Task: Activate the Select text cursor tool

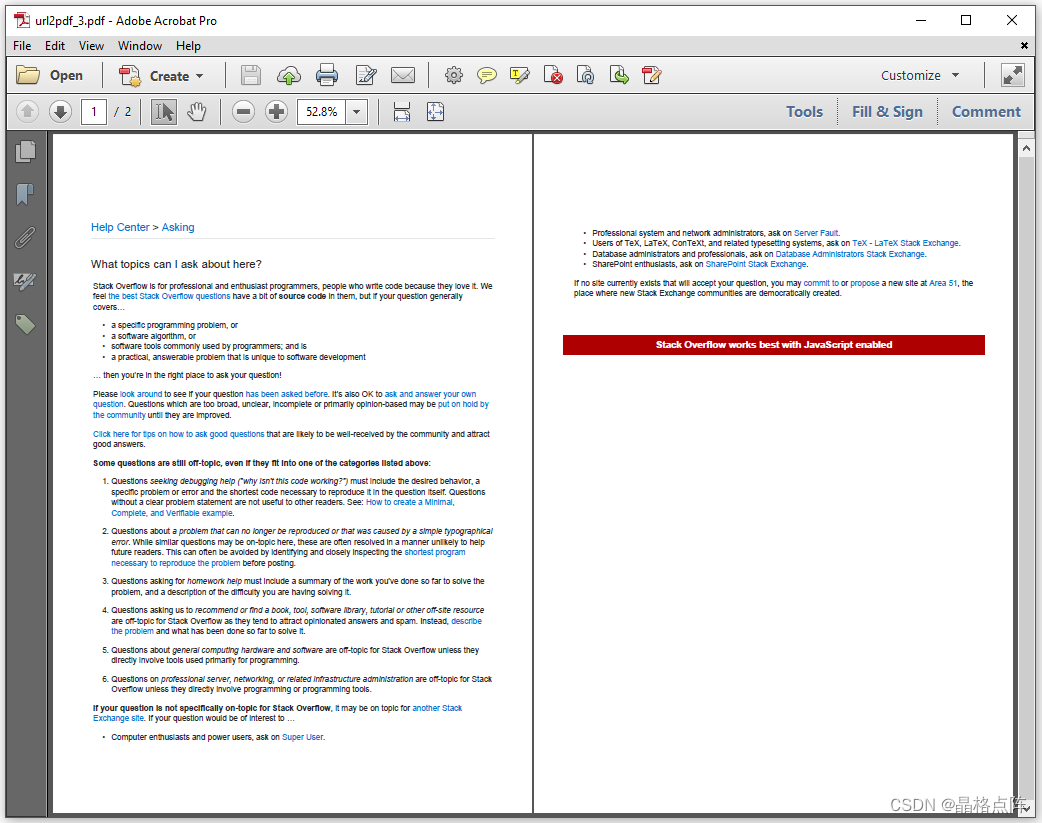Action: (x=163, y=112)
